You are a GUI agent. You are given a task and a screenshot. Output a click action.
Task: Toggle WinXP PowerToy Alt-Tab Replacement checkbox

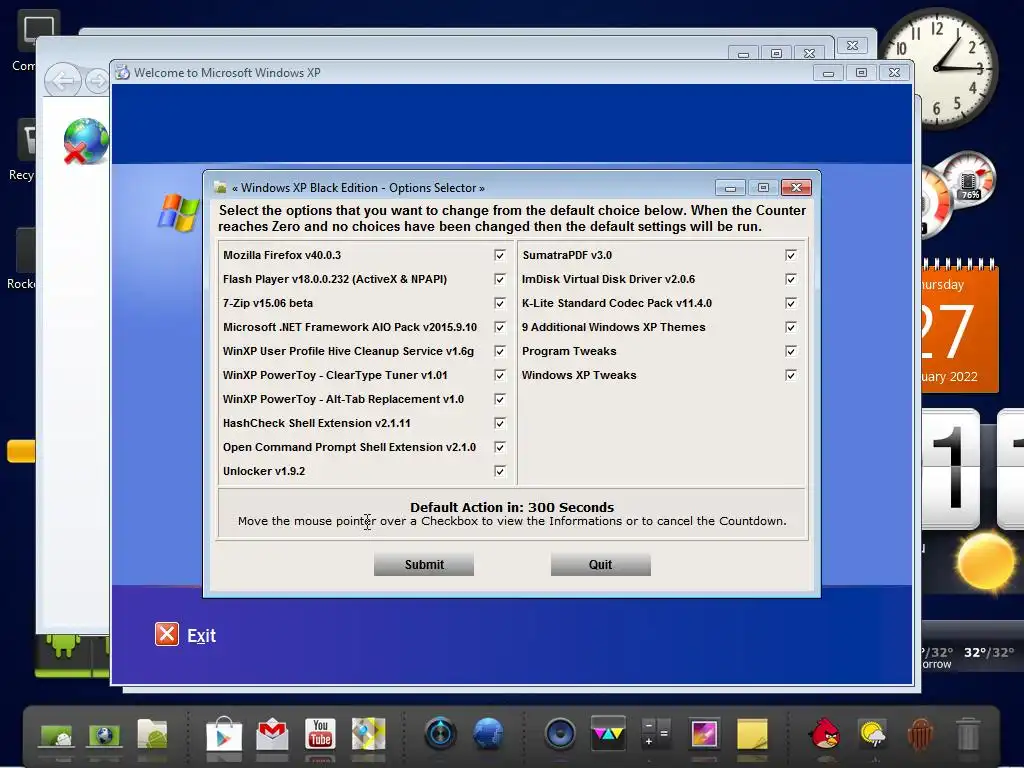(x=500, y=399)
